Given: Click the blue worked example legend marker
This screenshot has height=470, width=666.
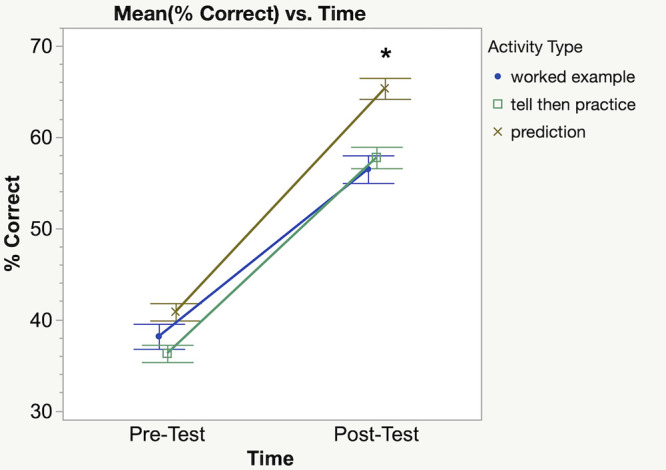Looking at the screenshot, I should (498, 76).
